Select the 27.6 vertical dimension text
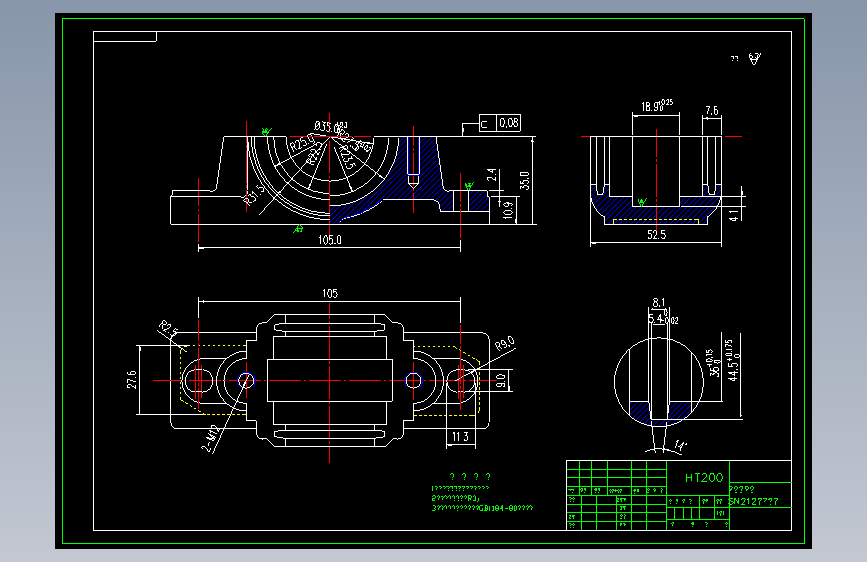 [132, 379]
